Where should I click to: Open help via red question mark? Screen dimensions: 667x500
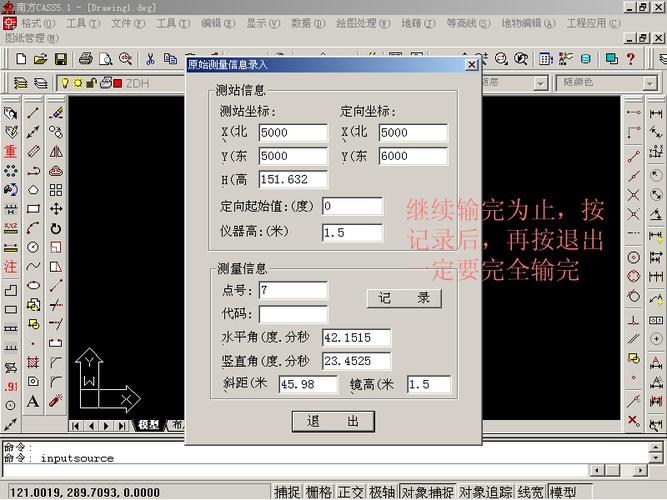[x=630, y=59]
